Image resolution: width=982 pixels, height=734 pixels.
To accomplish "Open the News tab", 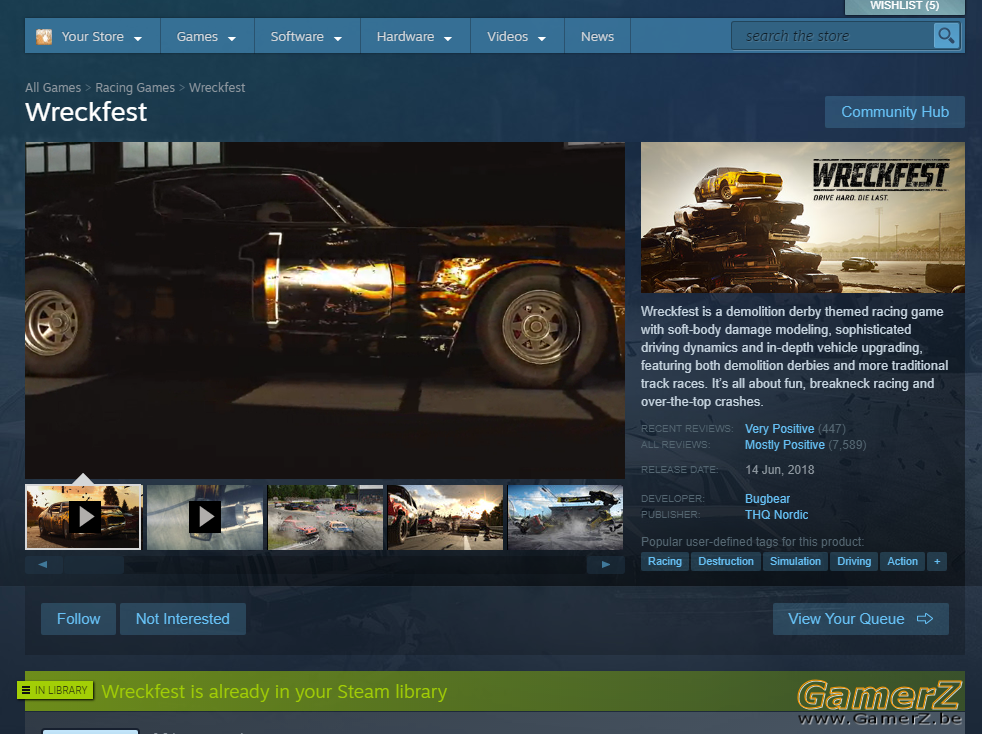I will [597, 36].
